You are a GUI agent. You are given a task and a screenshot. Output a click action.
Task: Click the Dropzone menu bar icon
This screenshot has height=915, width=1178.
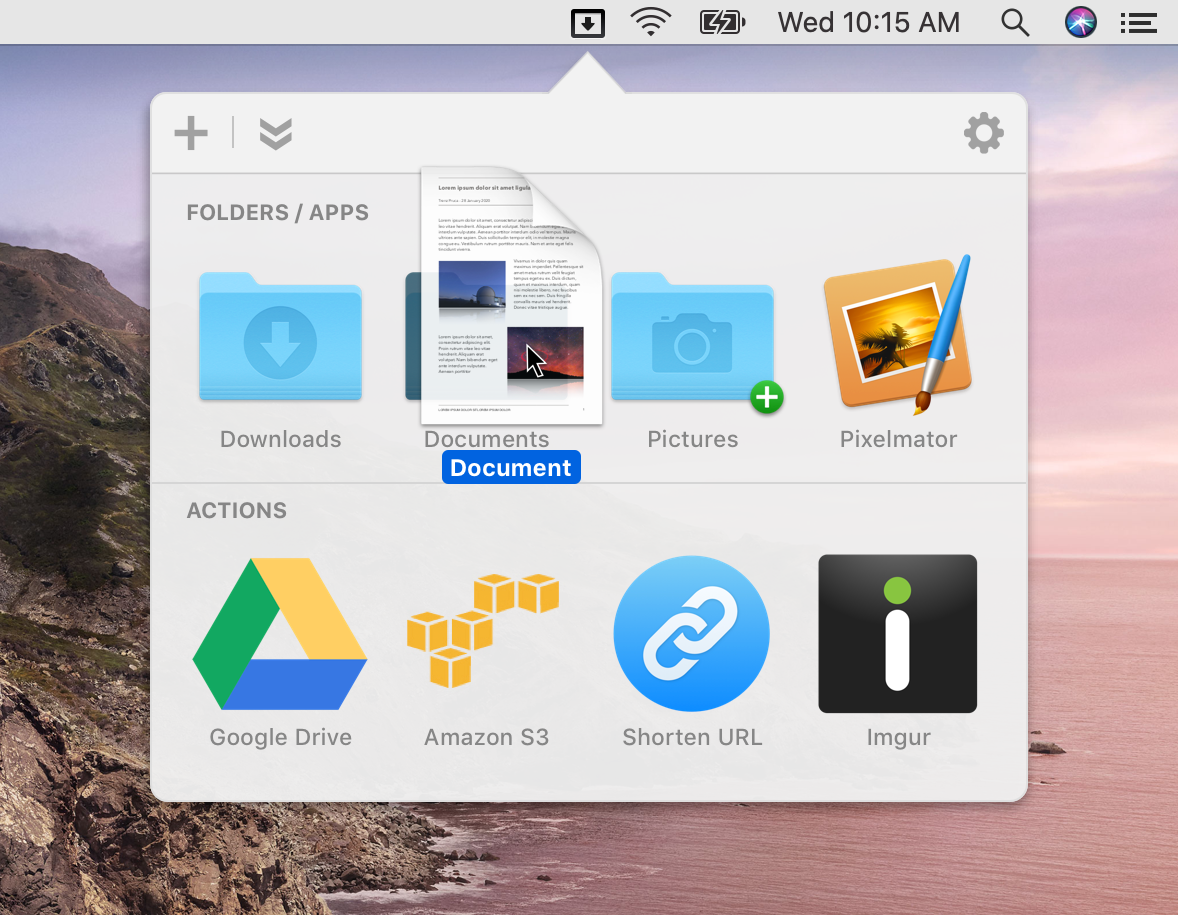coord(588,22)
